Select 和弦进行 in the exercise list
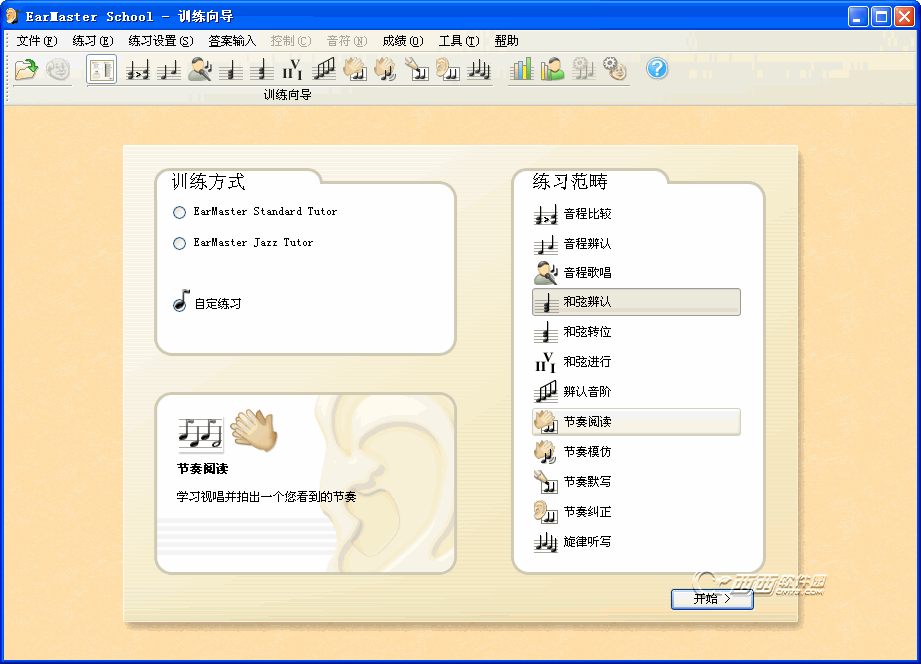 (x=636, y=362)
